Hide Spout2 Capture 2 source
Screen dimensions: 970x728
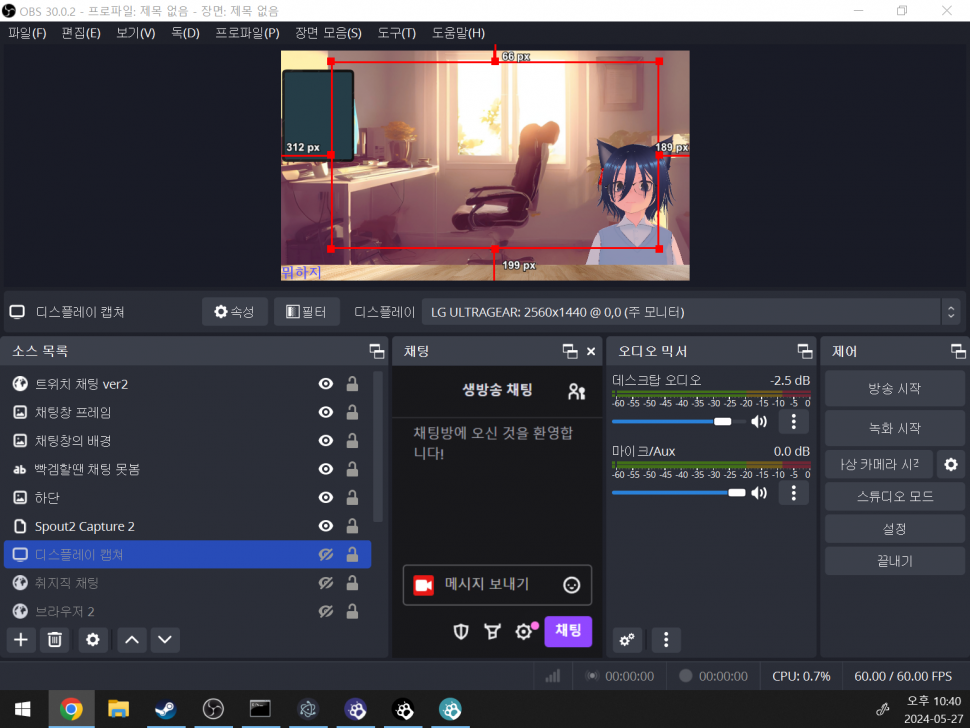325,526
